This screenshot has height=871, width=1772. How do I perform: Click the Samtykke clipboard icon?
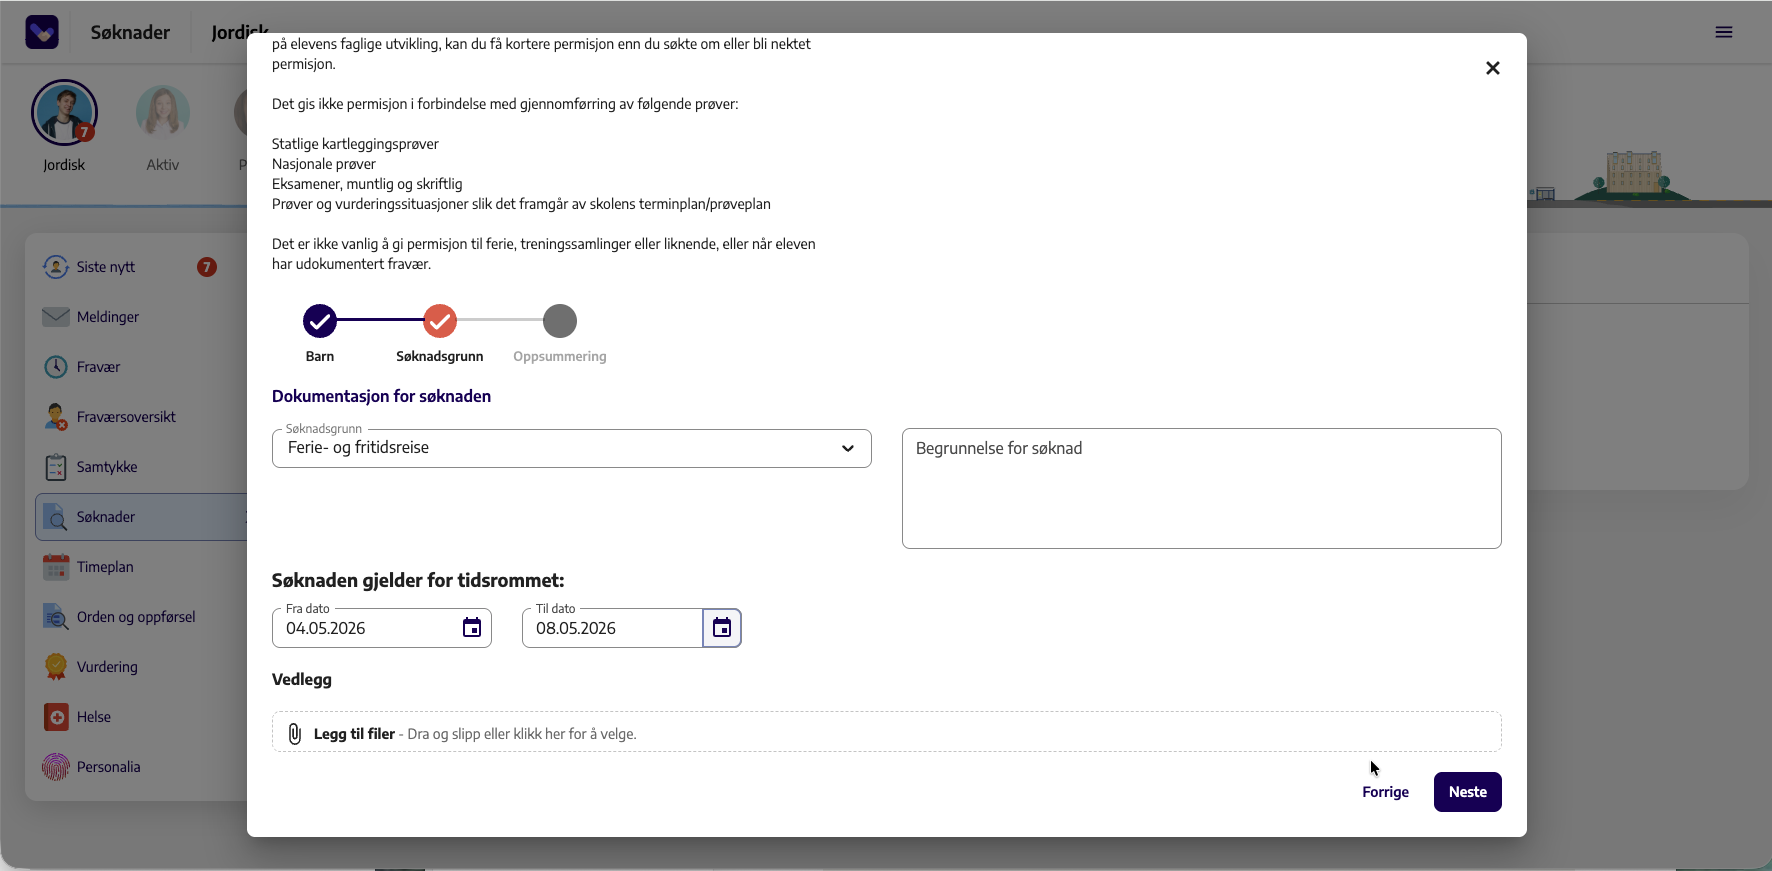point(56,467)
